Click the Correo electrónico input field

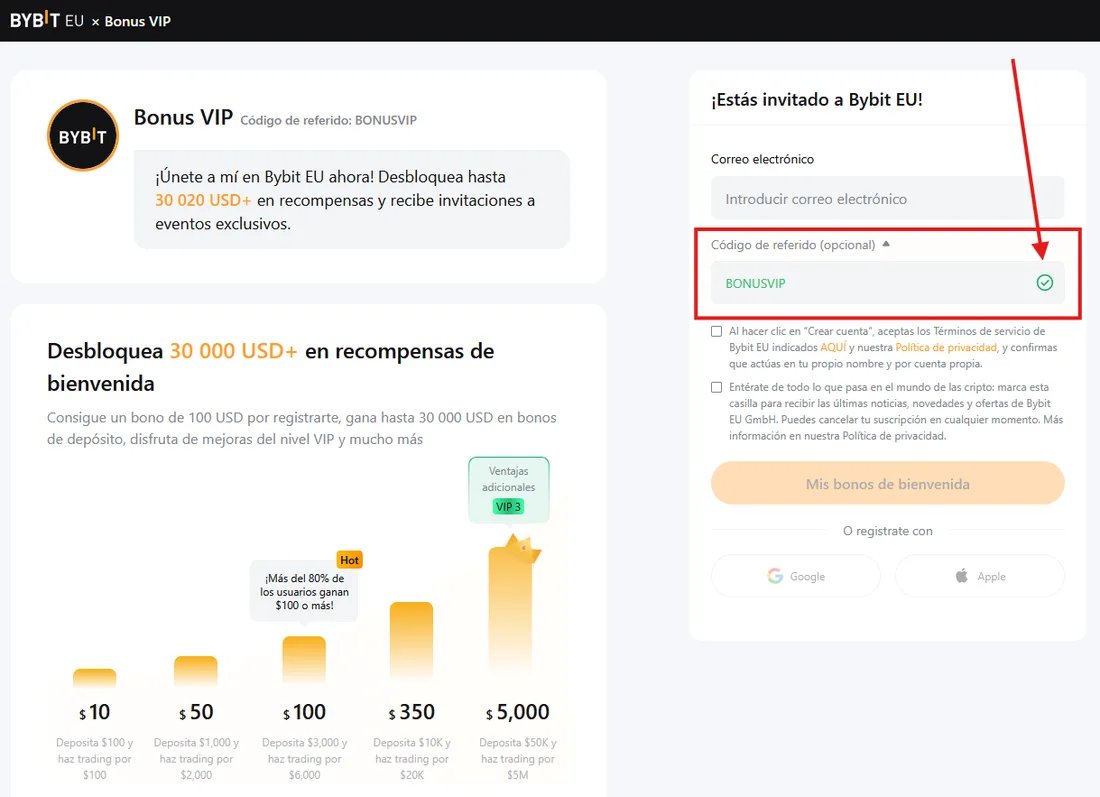(887, 199)
